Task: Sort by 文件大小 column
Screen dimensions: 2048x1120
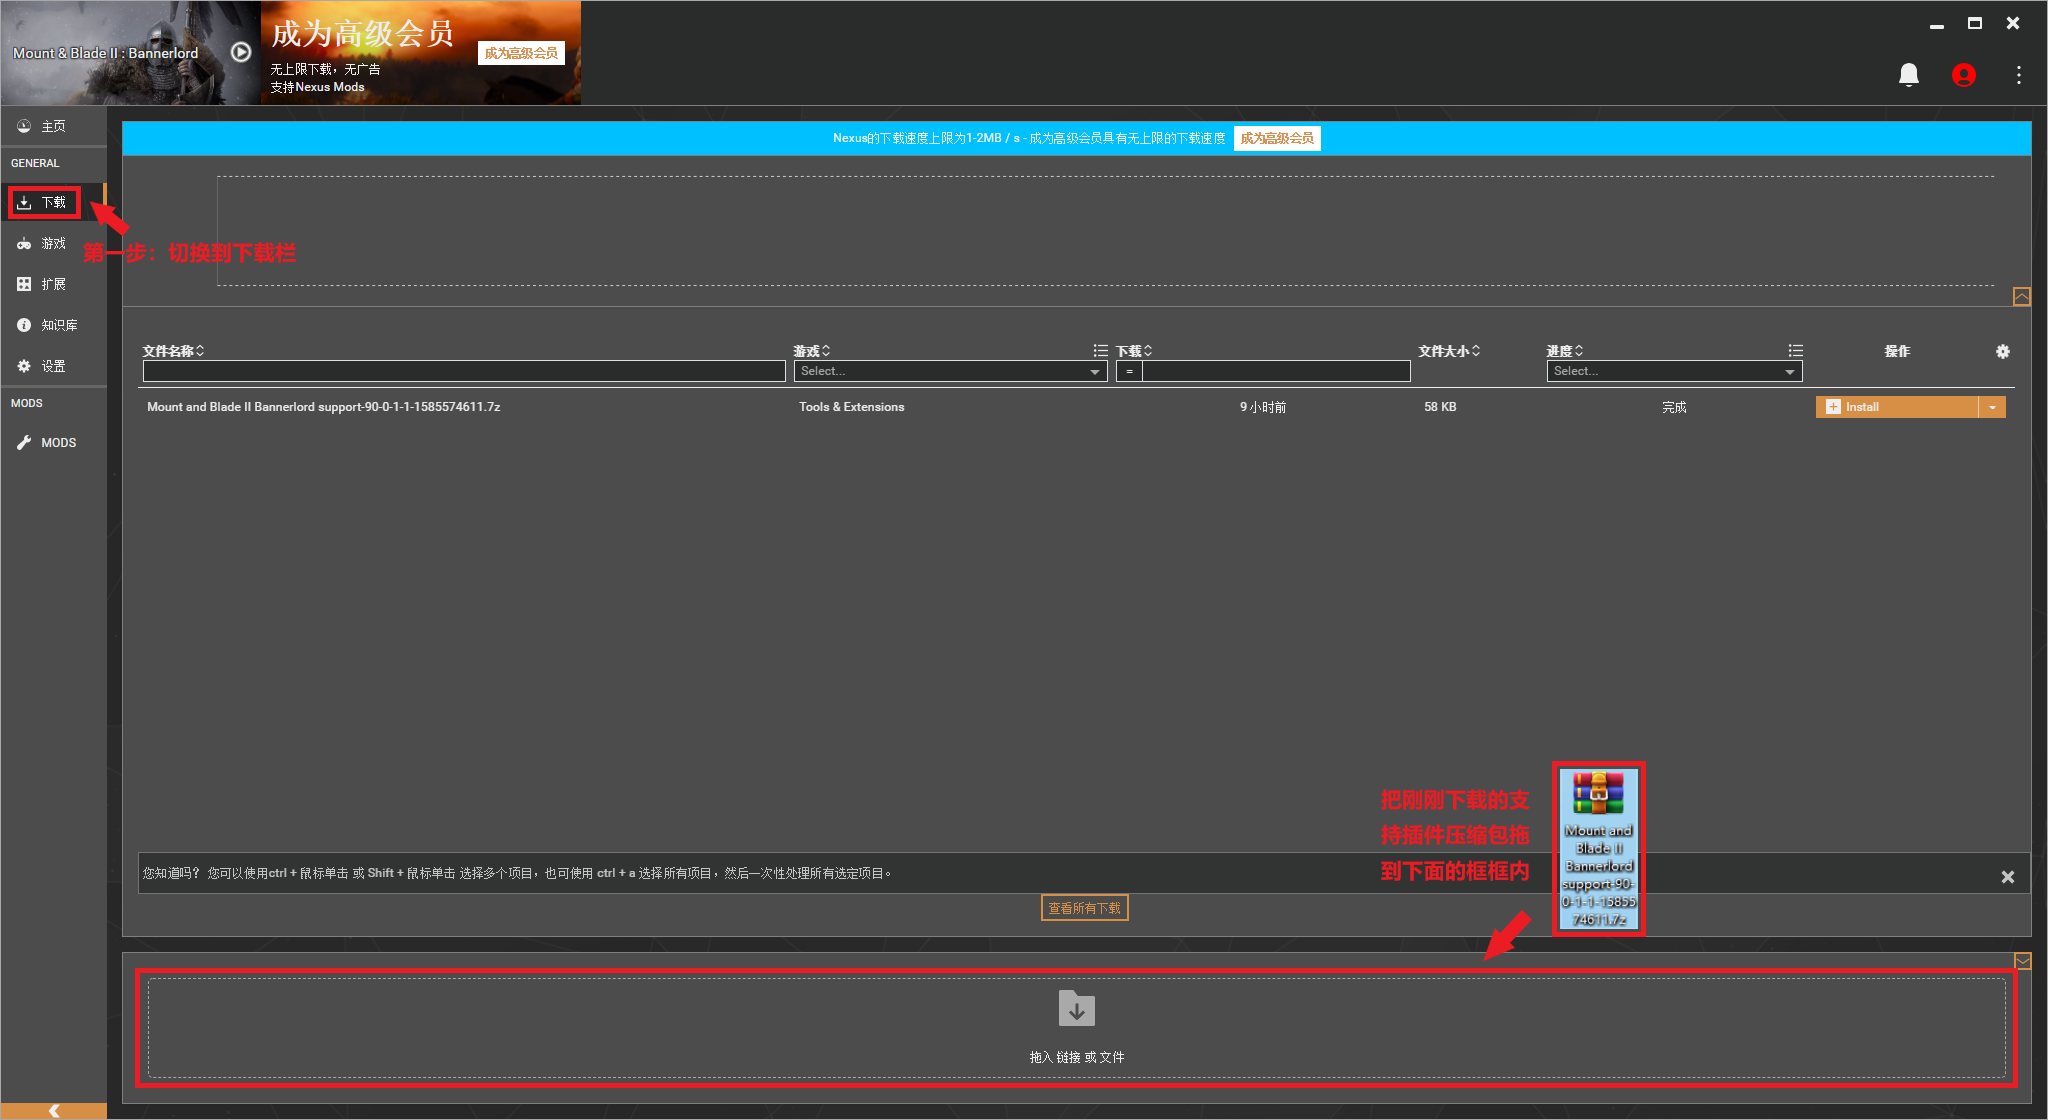Action: [x=1449, y=351]
